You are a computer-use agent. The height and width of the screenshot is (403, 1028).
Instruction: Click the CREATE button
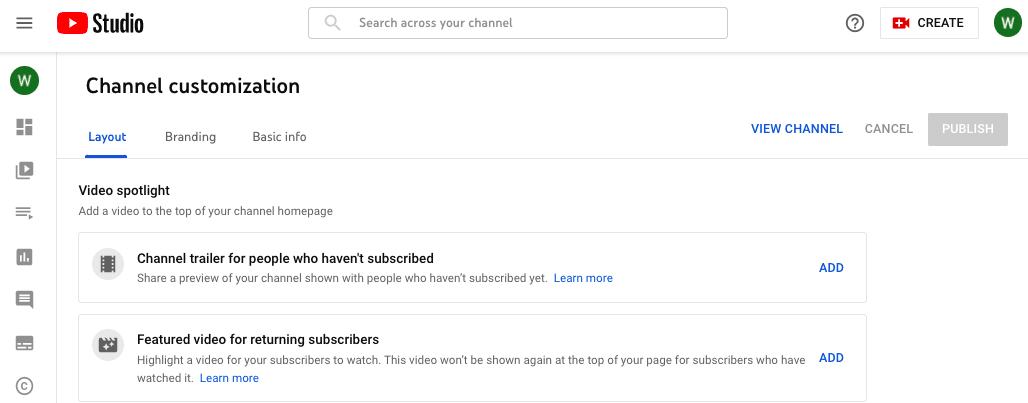[x=929, y=24]
